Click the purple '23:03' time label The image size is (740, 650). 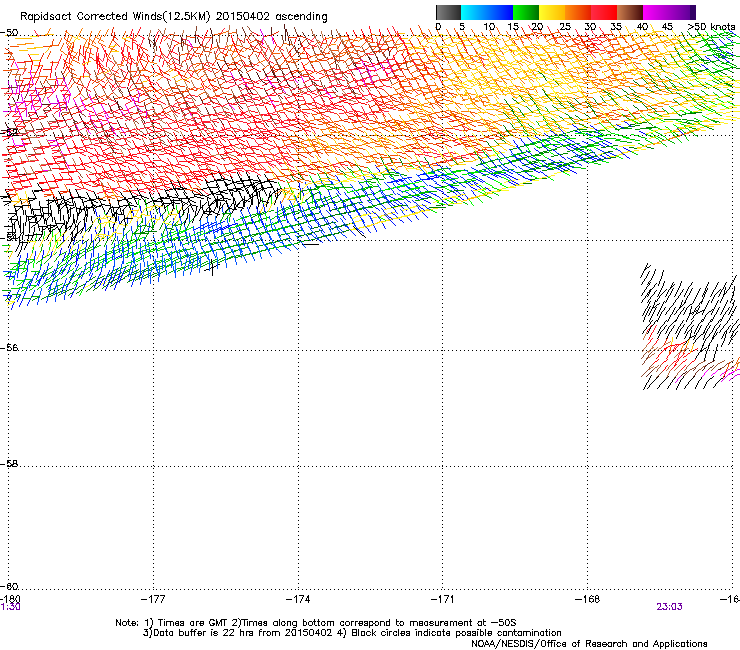tap(669, 607)
